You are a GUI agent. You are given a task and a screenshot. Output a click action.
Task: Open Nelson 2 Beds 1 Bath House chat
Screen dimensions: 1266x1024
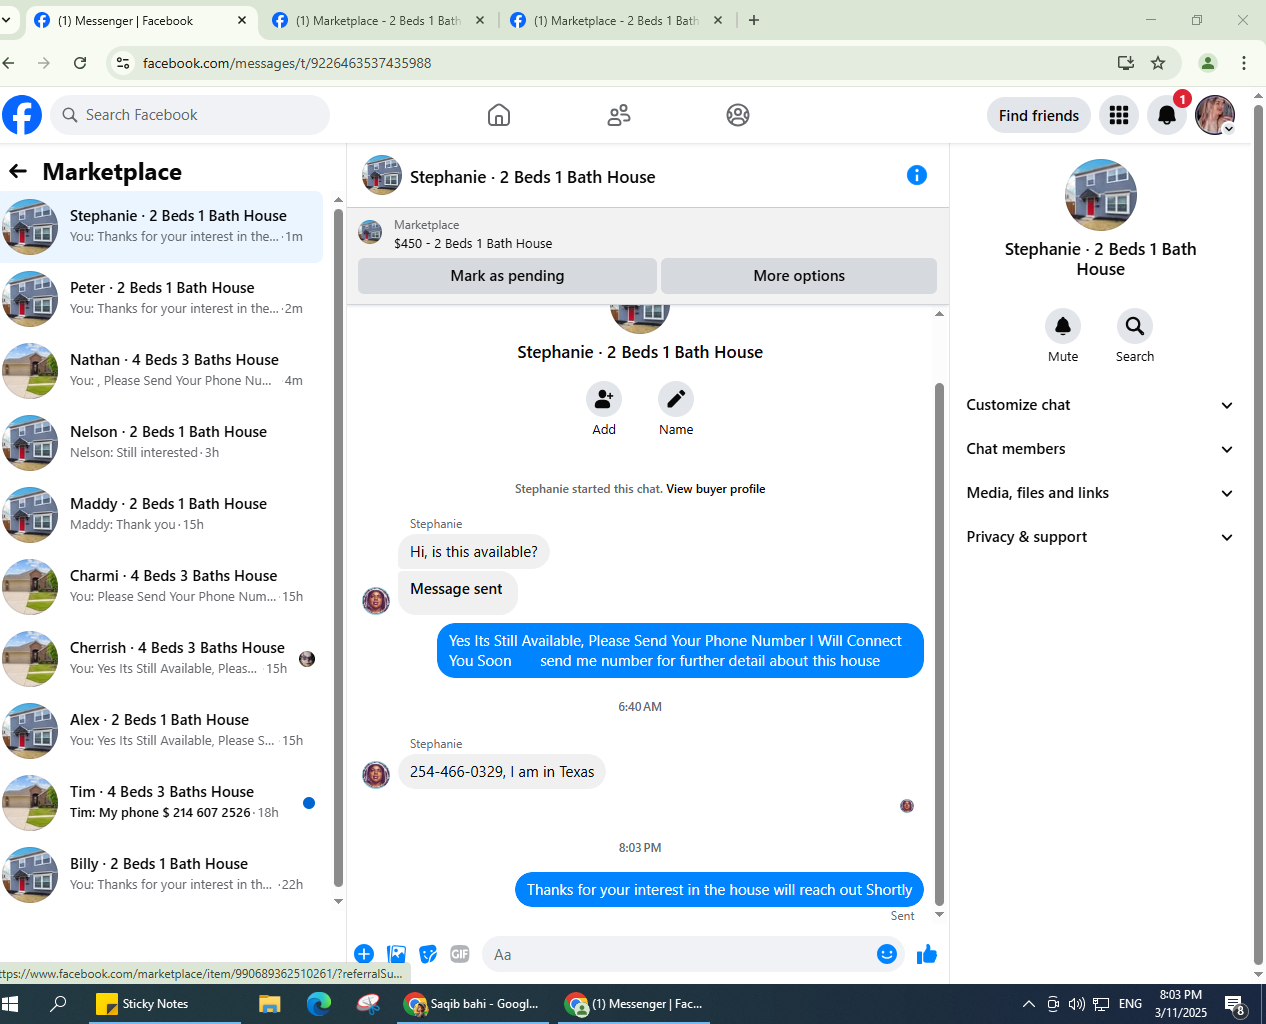tap(162, 443)
